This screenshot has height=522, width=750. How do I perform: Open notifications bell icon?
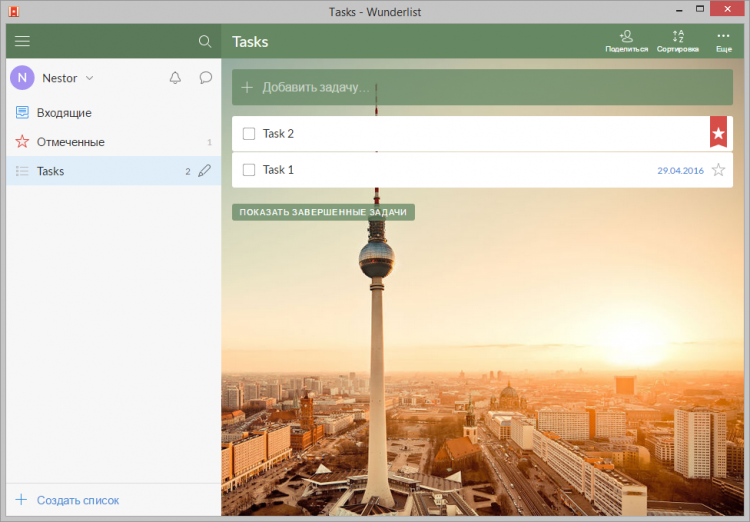click(x=175, y=78)
